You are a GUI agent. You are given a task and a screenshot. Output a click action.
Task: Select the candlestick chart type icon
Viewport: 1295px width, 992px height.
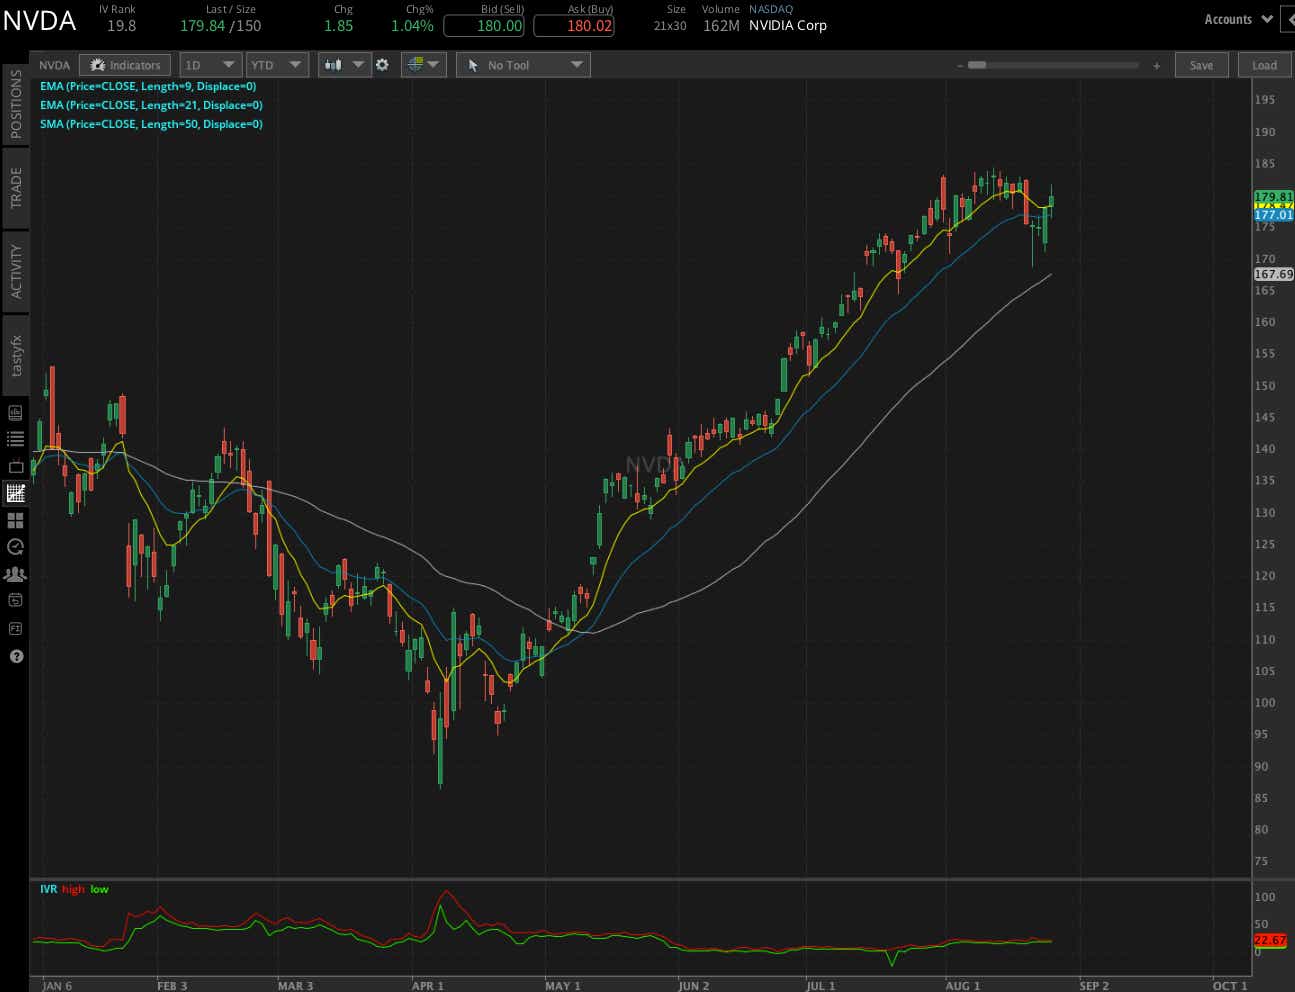334,64
